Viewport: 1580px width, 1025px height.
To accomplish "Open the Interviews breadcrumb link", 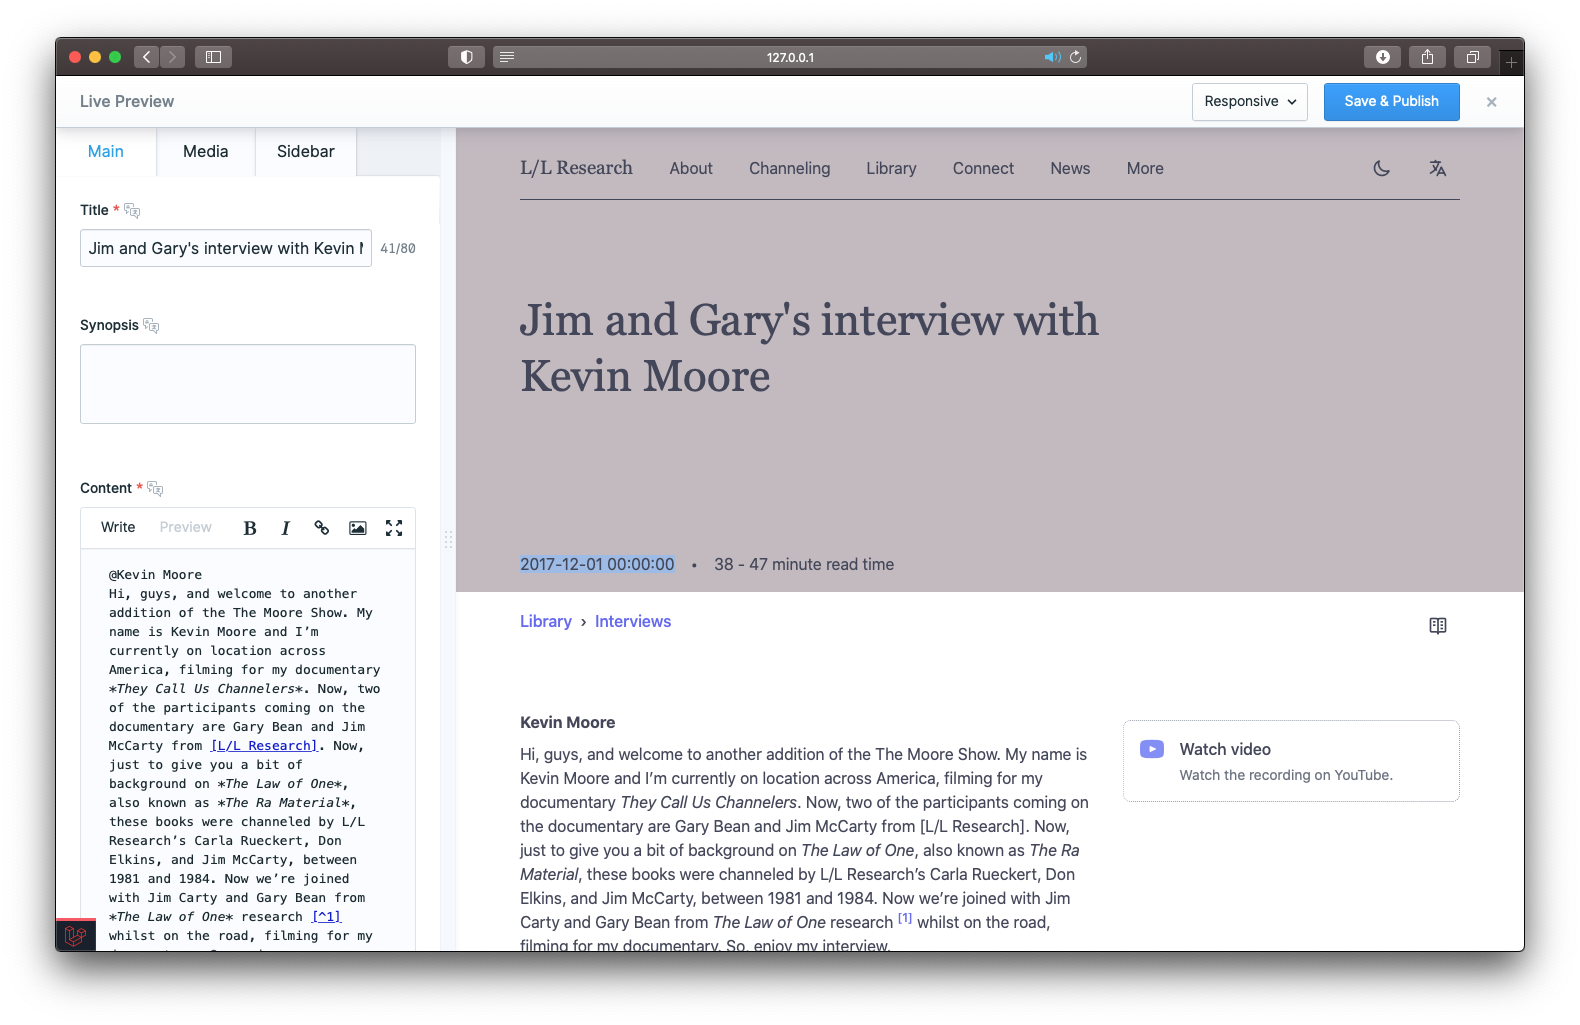I will (x=633, y=622).
